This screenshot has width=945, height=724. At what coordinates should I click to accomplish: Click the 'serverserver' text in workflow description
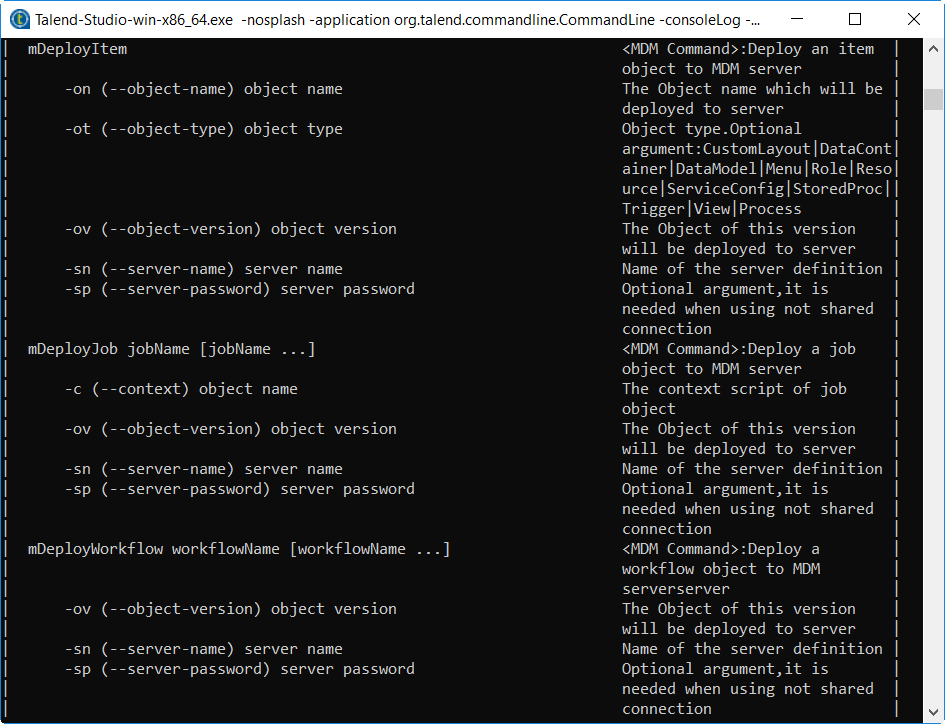coord(676,589)
